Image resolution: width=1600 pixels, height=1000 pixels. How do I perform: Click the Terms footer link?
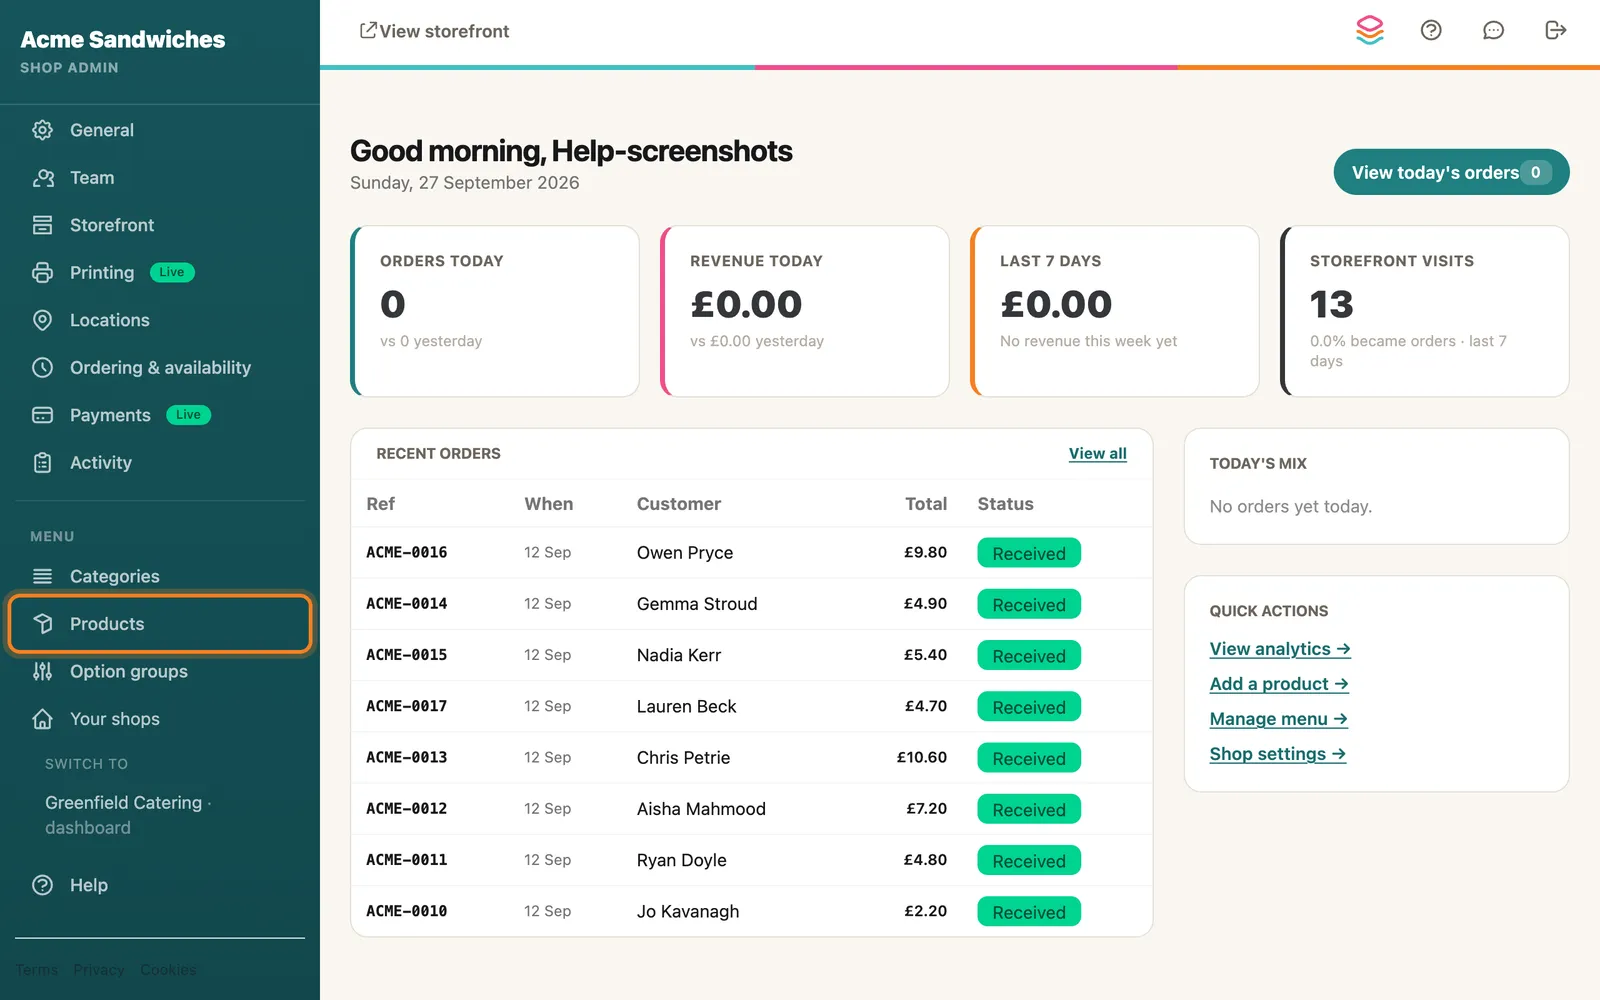[37, 970]
